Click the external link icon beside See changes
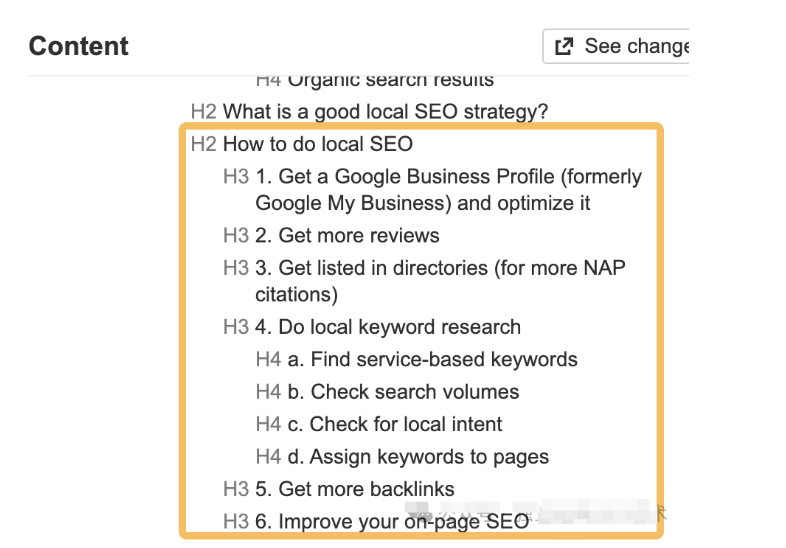 pos(564,47)
